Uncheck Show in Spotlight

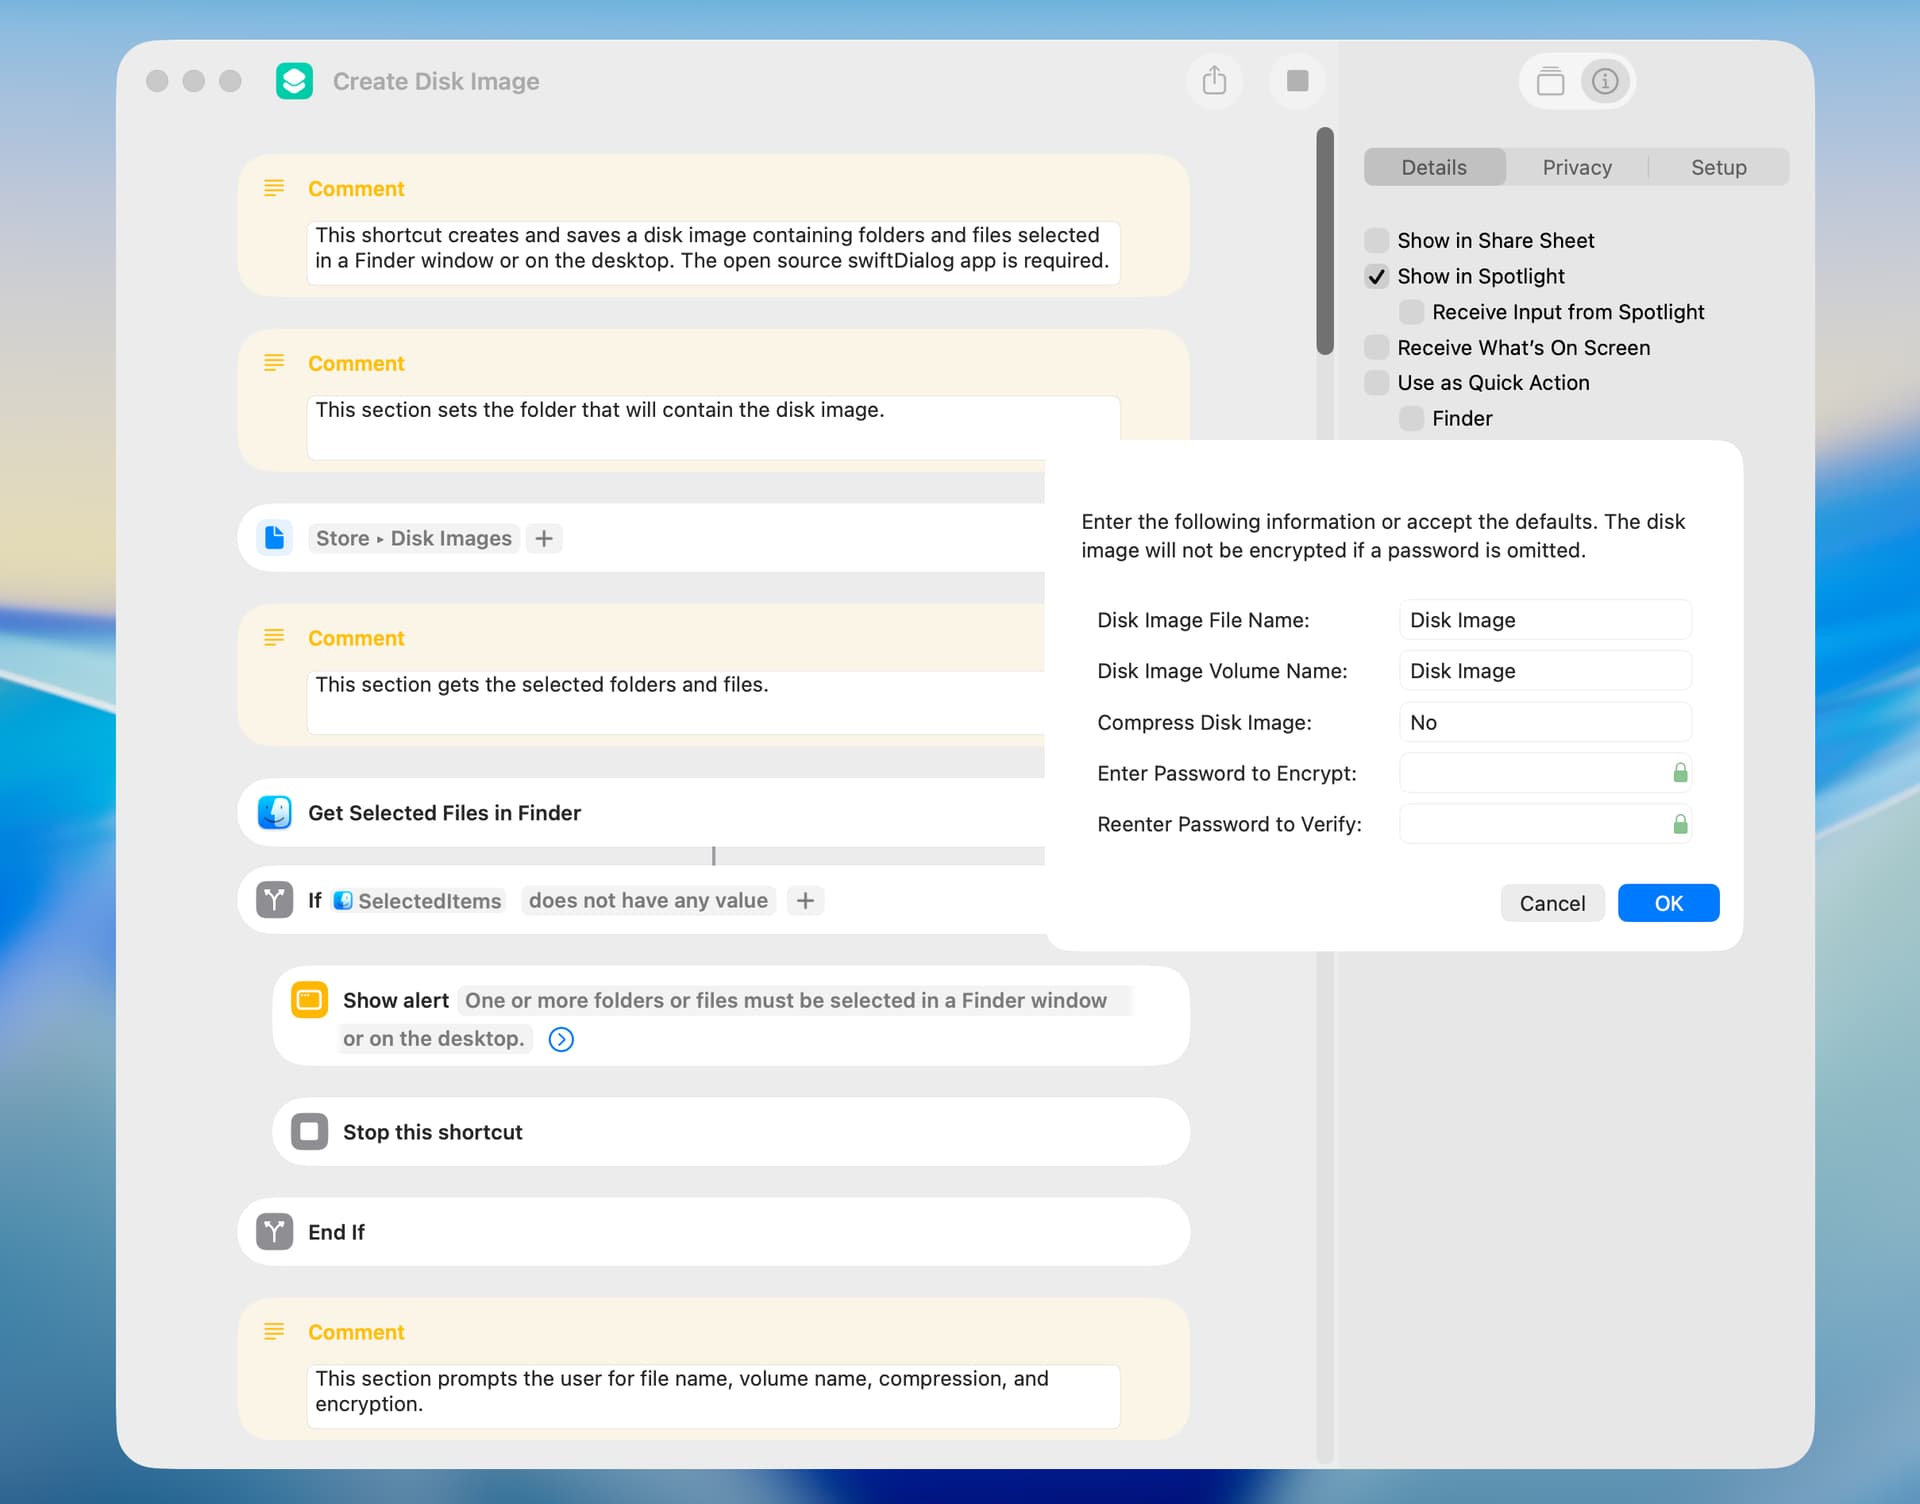(1377, 277)
